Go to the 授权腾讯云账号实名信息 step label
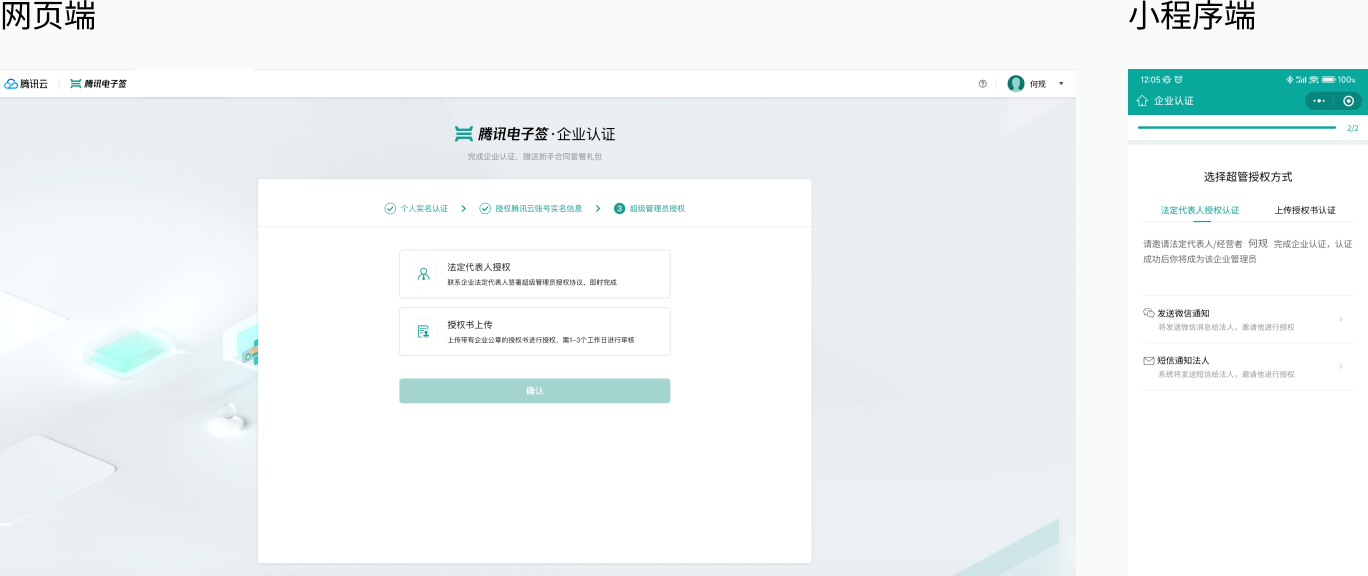This screenshot has width=1368, height=576. (538, 208)
